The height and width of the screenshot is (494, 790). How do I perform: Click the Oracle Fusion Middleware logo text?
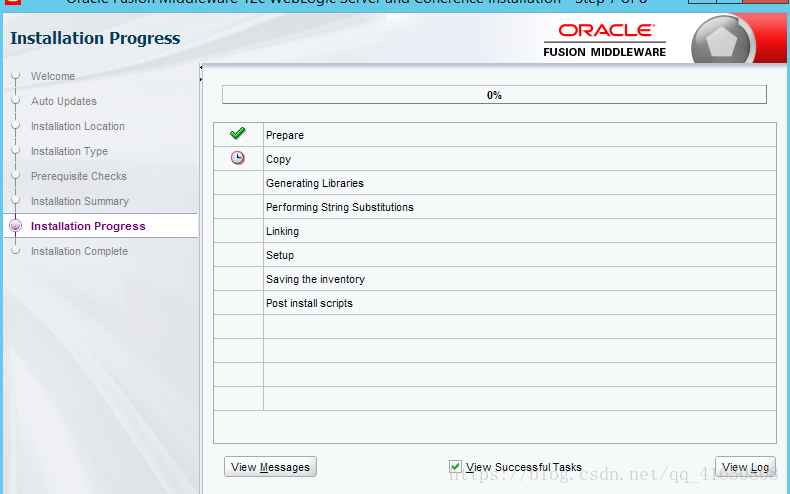click(605, 40)
